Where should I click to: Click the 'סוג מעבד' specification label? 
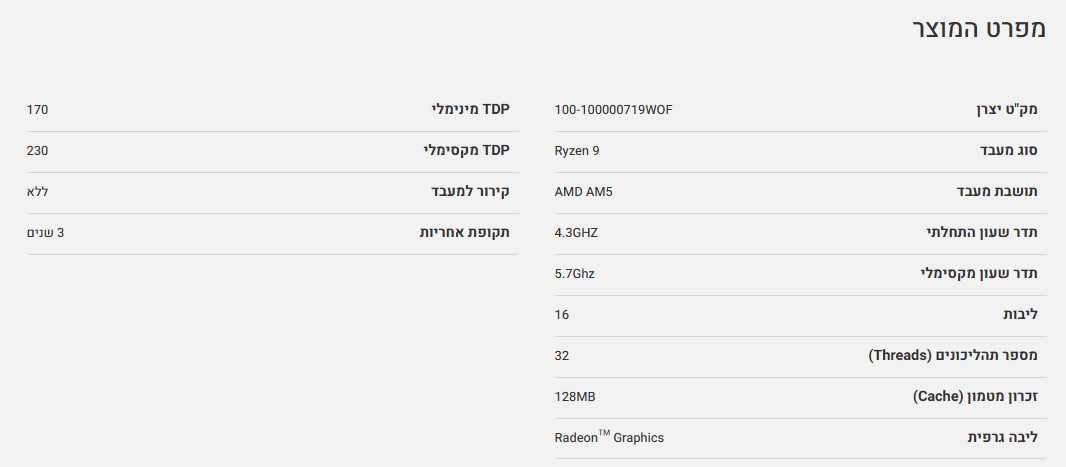(x=1008, y=150)
